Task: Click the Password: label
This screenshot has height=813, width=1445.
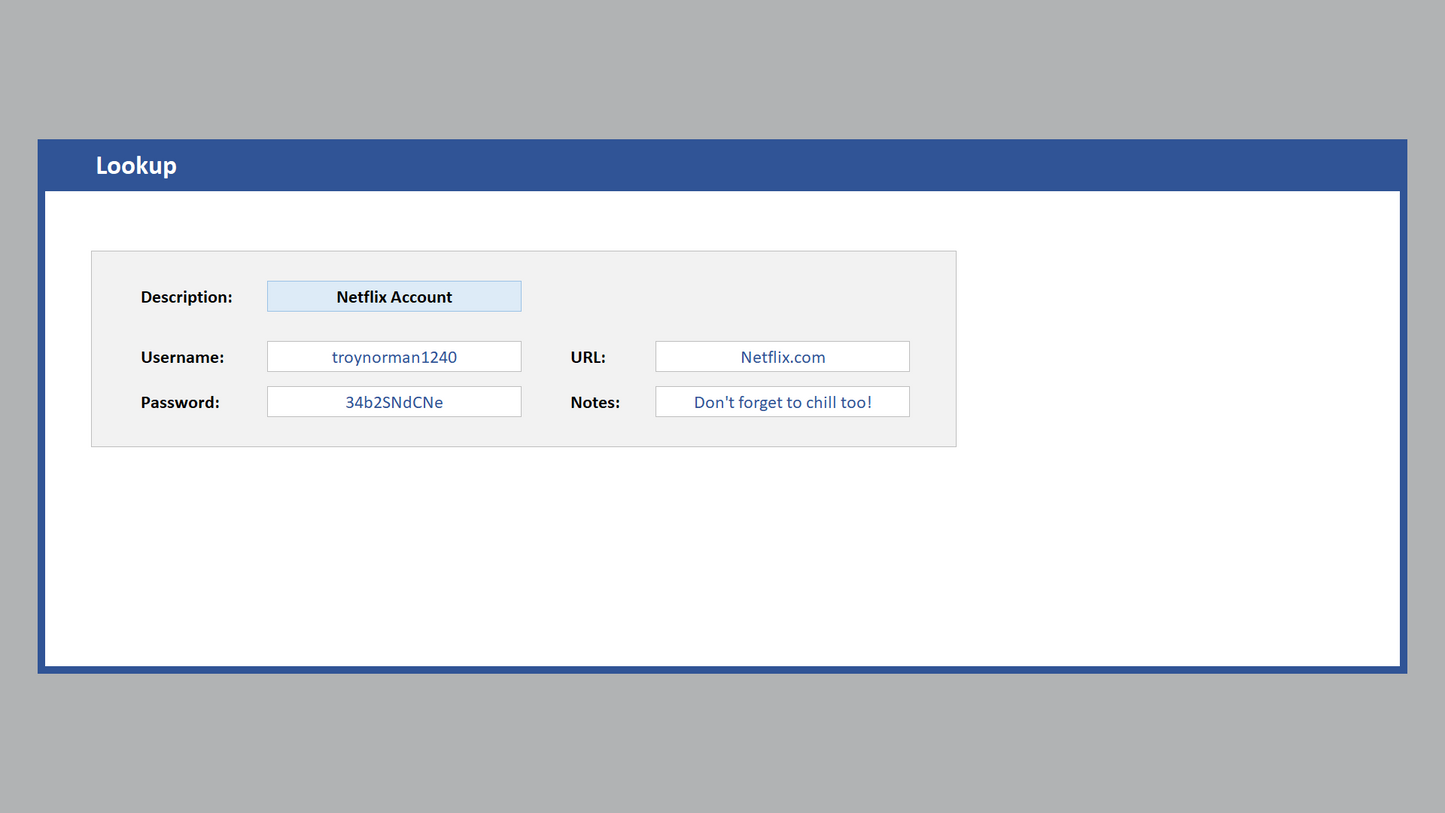Action: click(180, 402)
